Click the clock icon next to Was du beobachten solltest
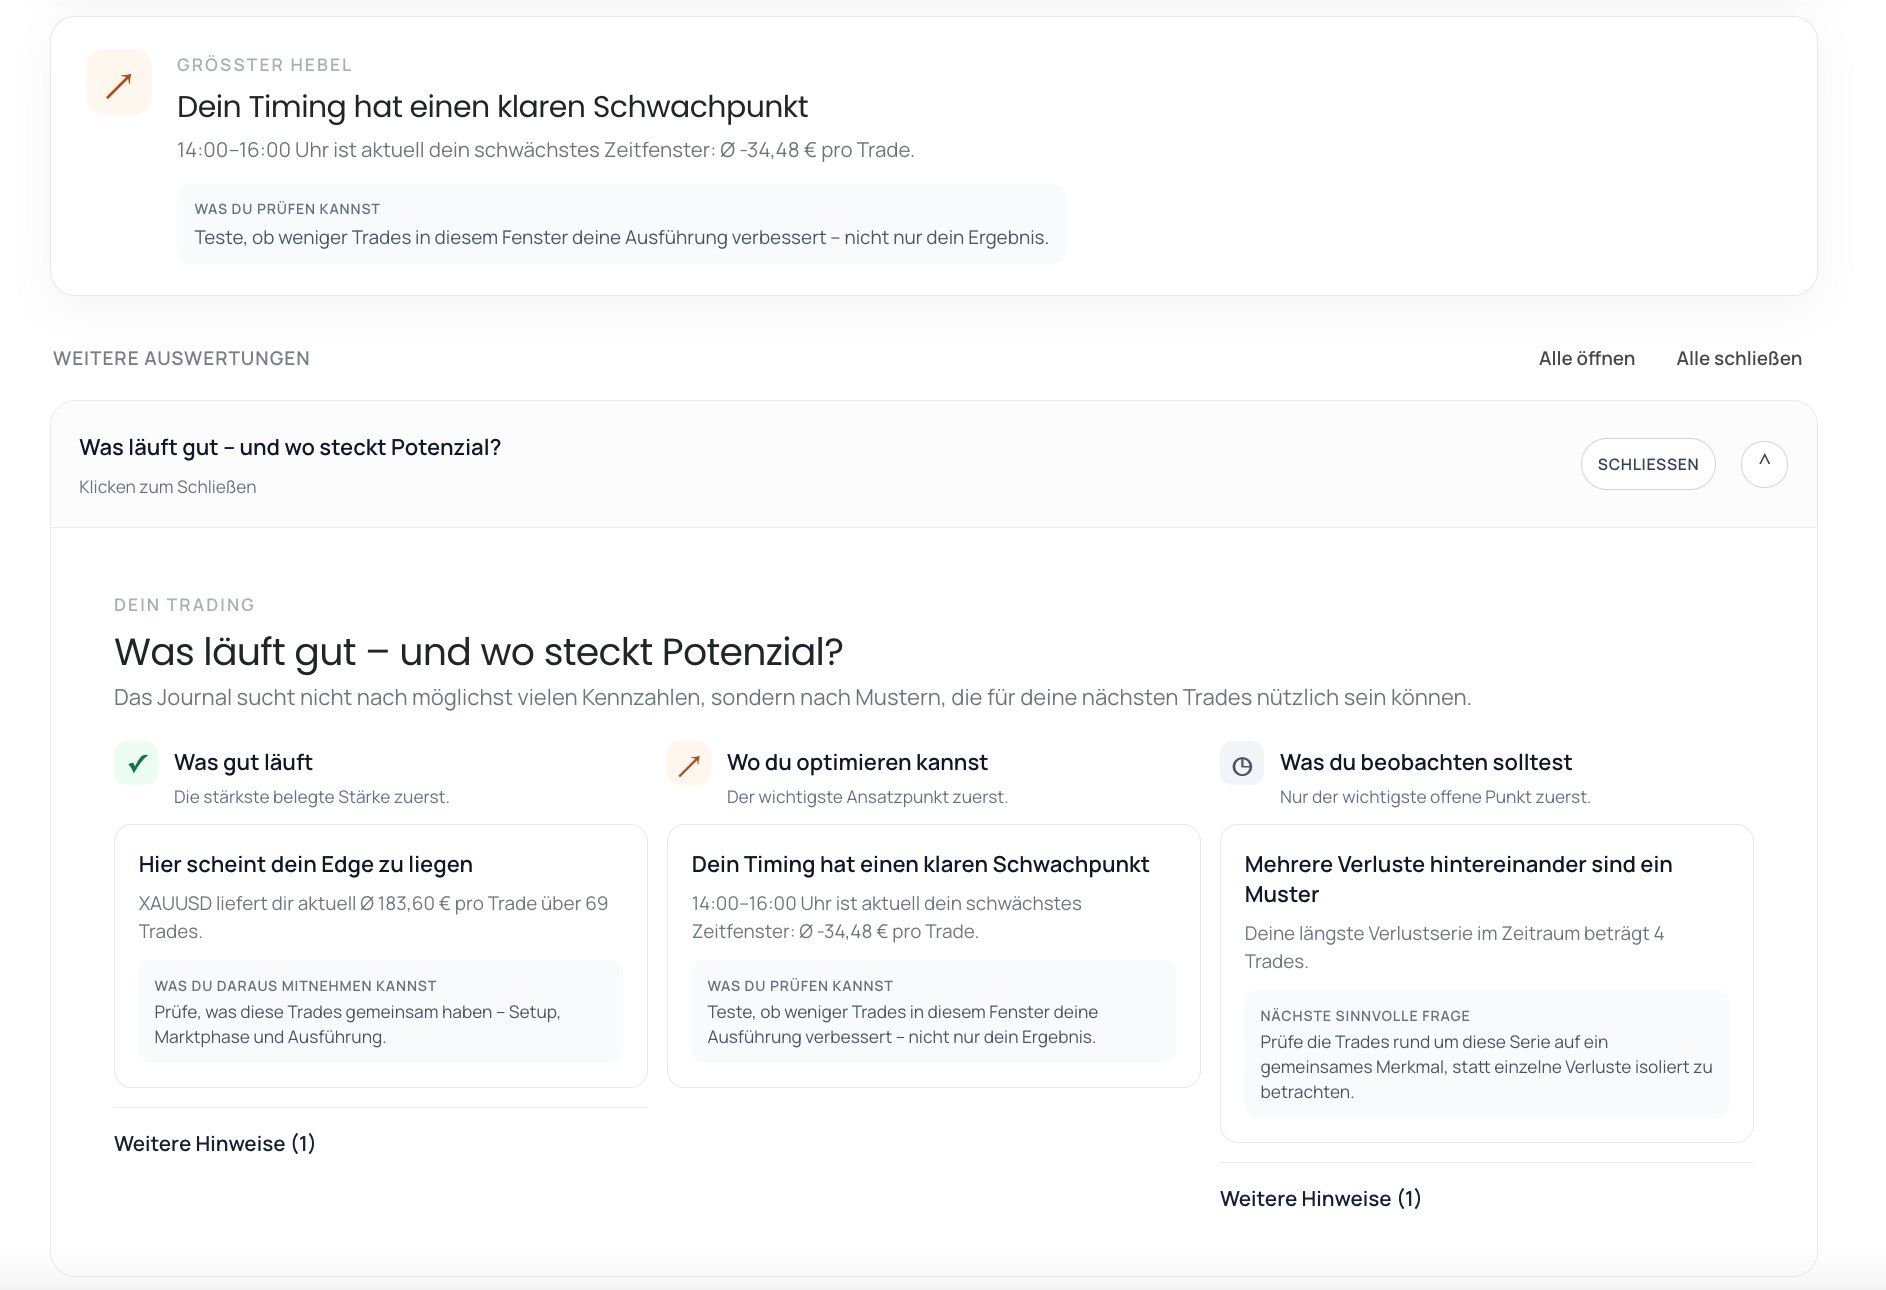 coord(1242,764)
